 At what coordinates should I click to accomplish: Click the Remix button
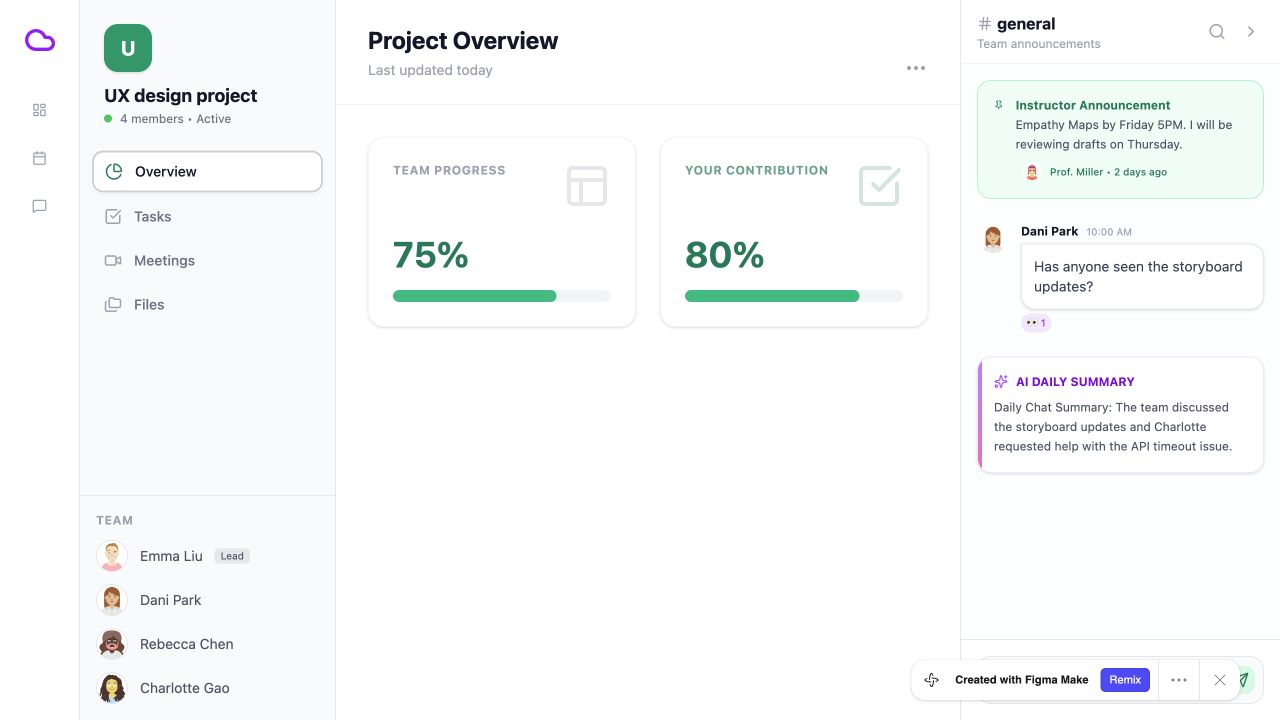(x=1125, y=680)
